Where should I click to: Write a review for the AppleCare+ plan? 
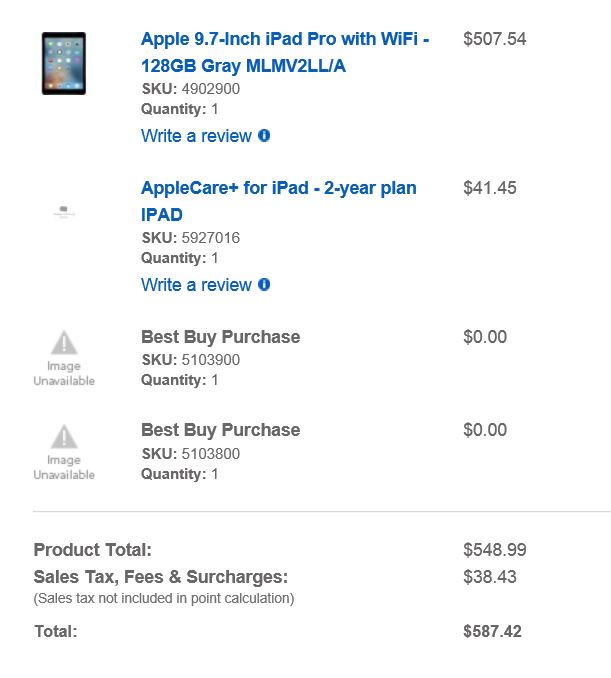pyautogui.click(x=196, y=285)
